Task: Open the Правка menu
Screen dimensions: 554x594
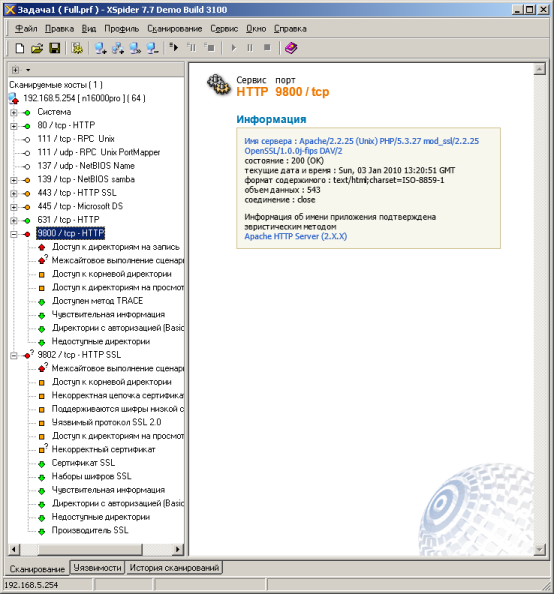Action: point(59,29)
